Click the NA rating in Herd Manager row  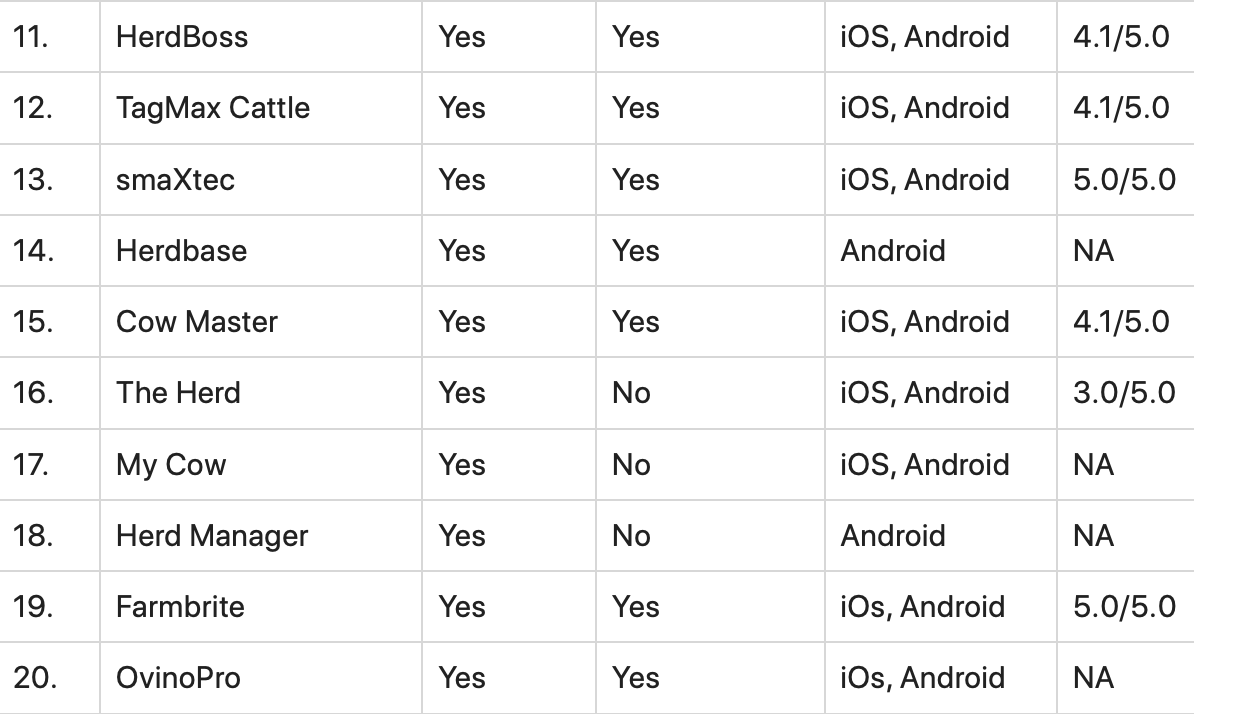pos(1093,536)
